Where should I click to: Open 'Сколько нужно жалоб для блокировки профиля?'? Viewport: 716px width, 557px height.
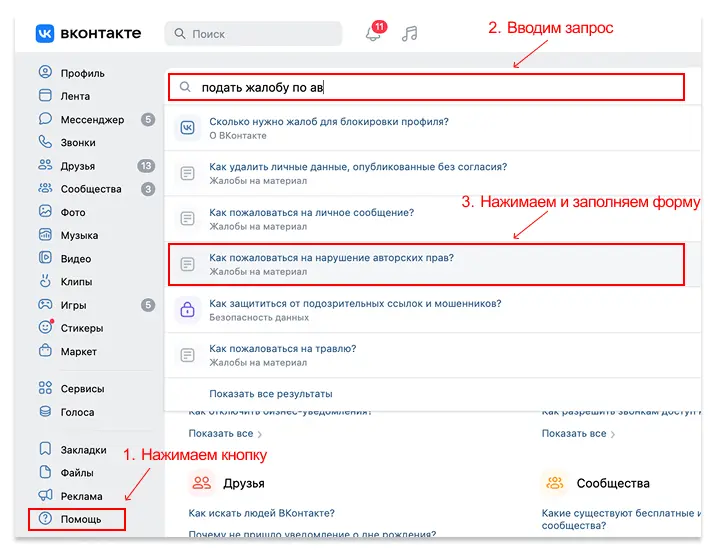coord(329,122)
